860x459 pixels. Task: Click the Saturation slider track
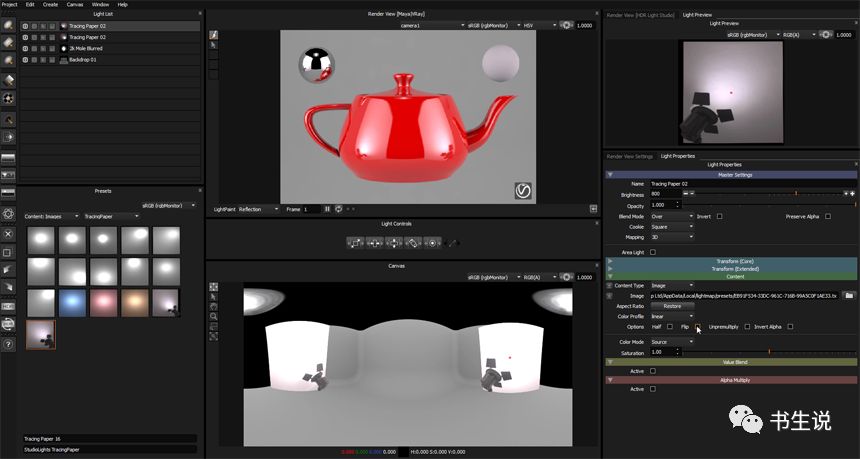point(770,352)
